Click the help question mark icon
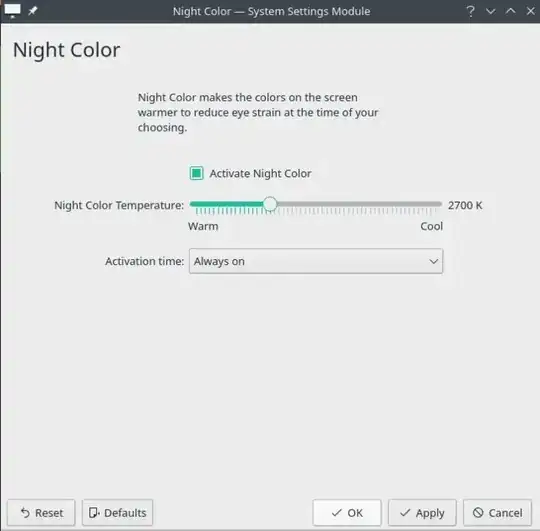The image size is (540, 531). (x=470, y=11)
